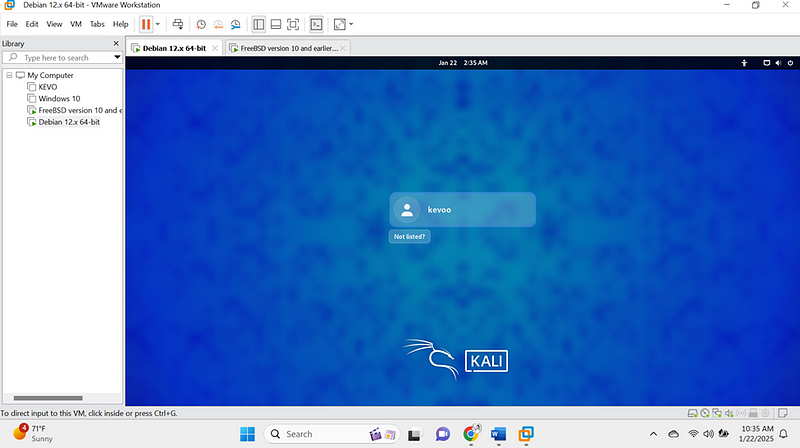Close the Debian 12.x 64-bit tab

[x=215, y=48]
